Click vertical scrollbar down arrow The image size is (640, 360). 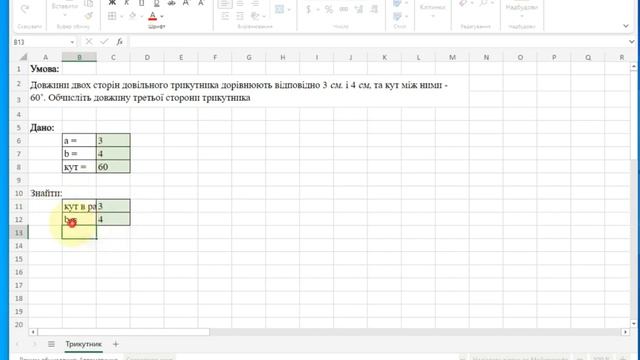coord(633,324)
